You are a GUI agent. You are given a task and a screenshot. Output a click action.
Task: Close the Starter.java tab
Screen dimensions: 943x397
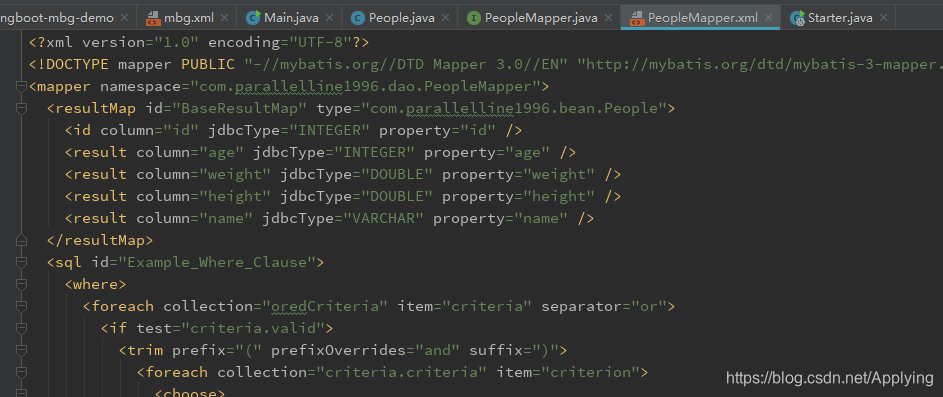click(883, 17)
